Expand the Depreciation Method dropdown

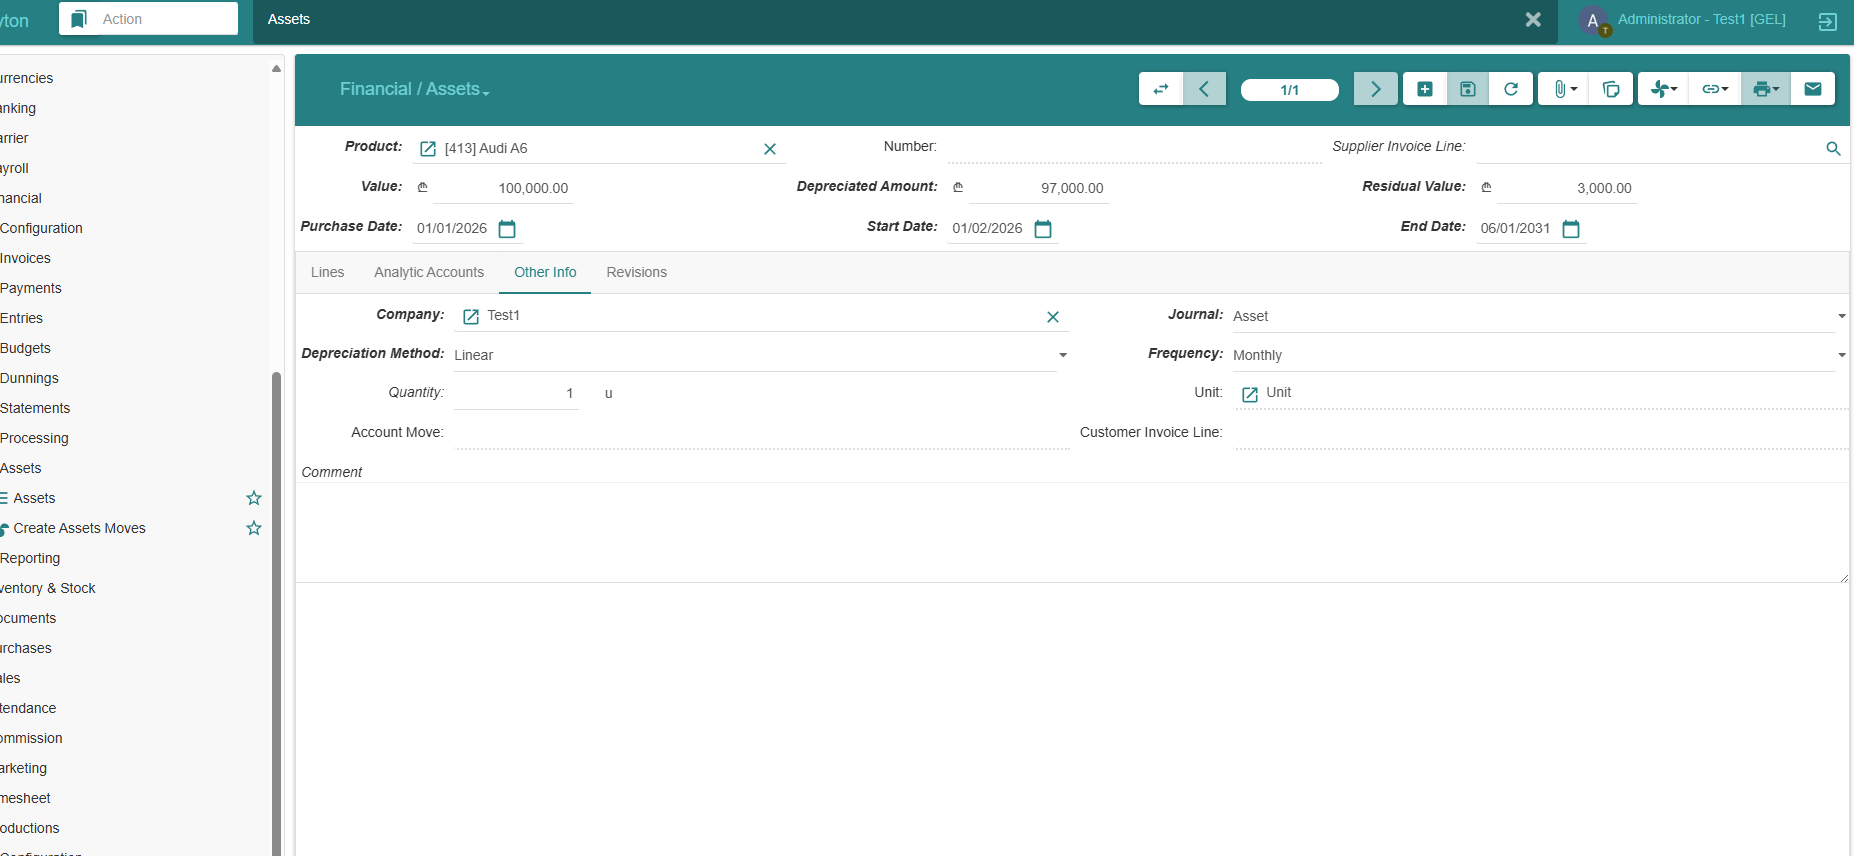(1062, 356)
